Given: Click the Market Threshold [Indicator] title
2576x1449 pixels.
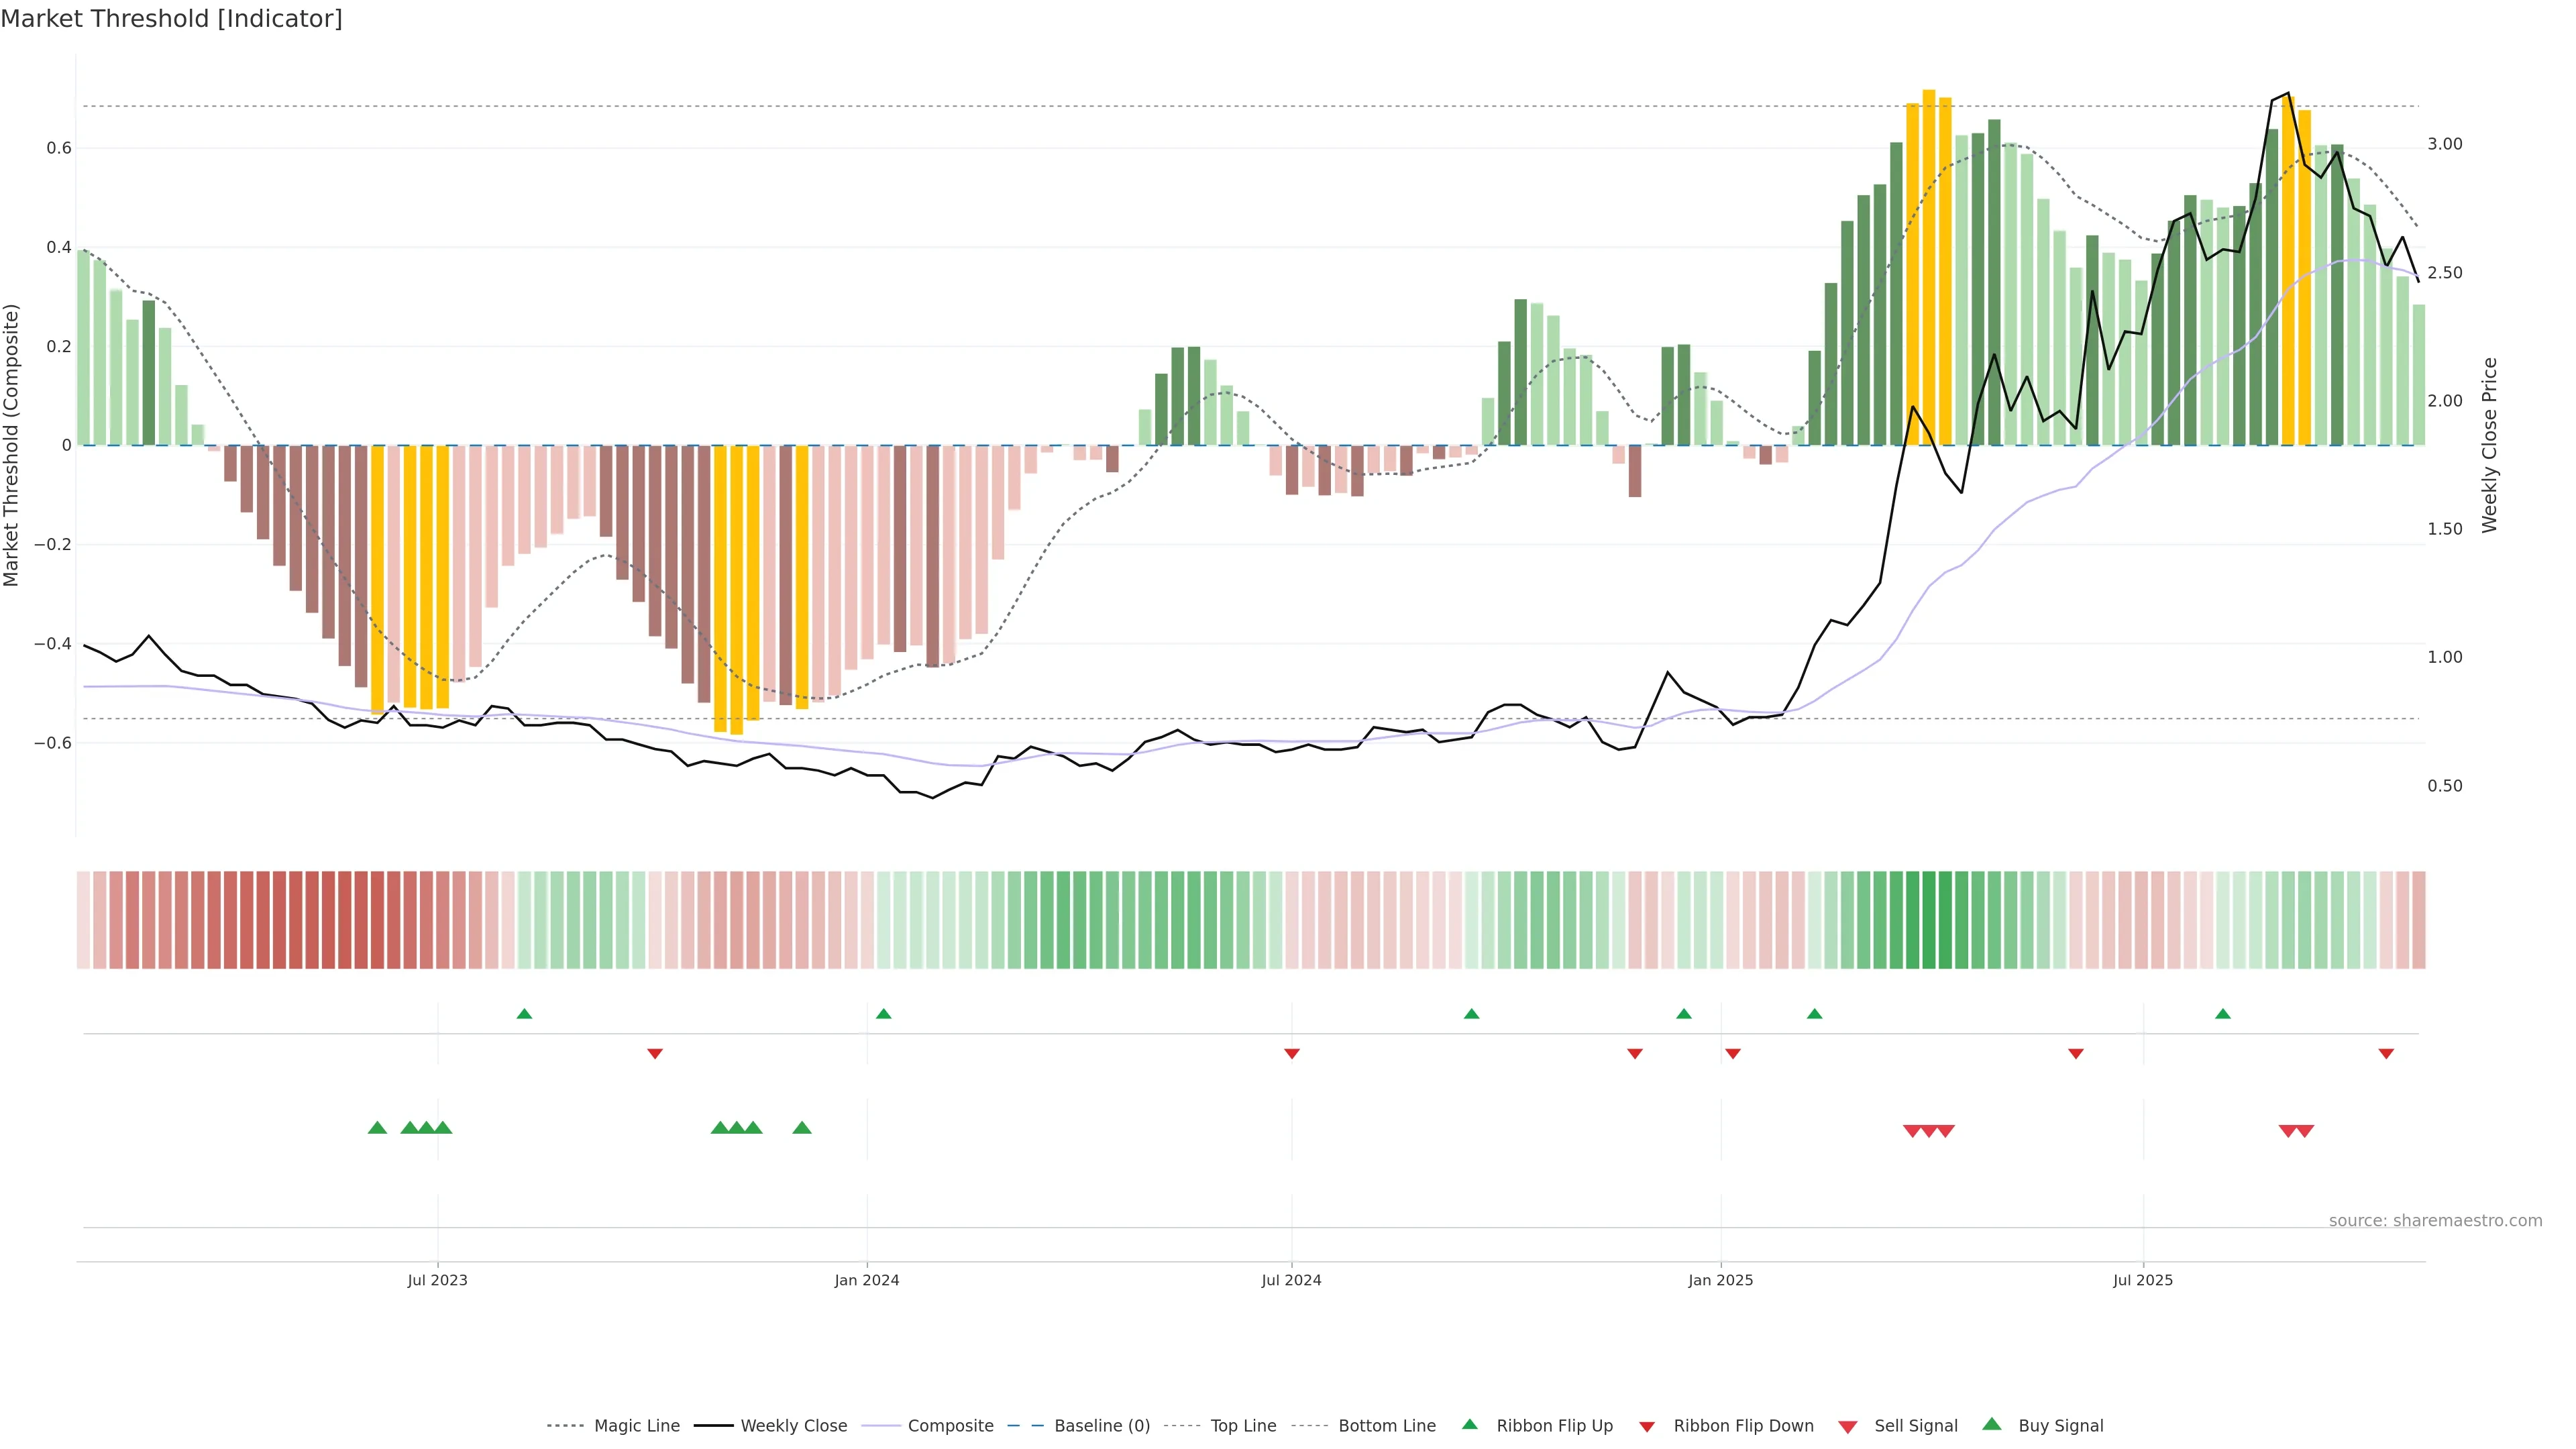Looking at the screenshot, I should [x=171, y=19].
